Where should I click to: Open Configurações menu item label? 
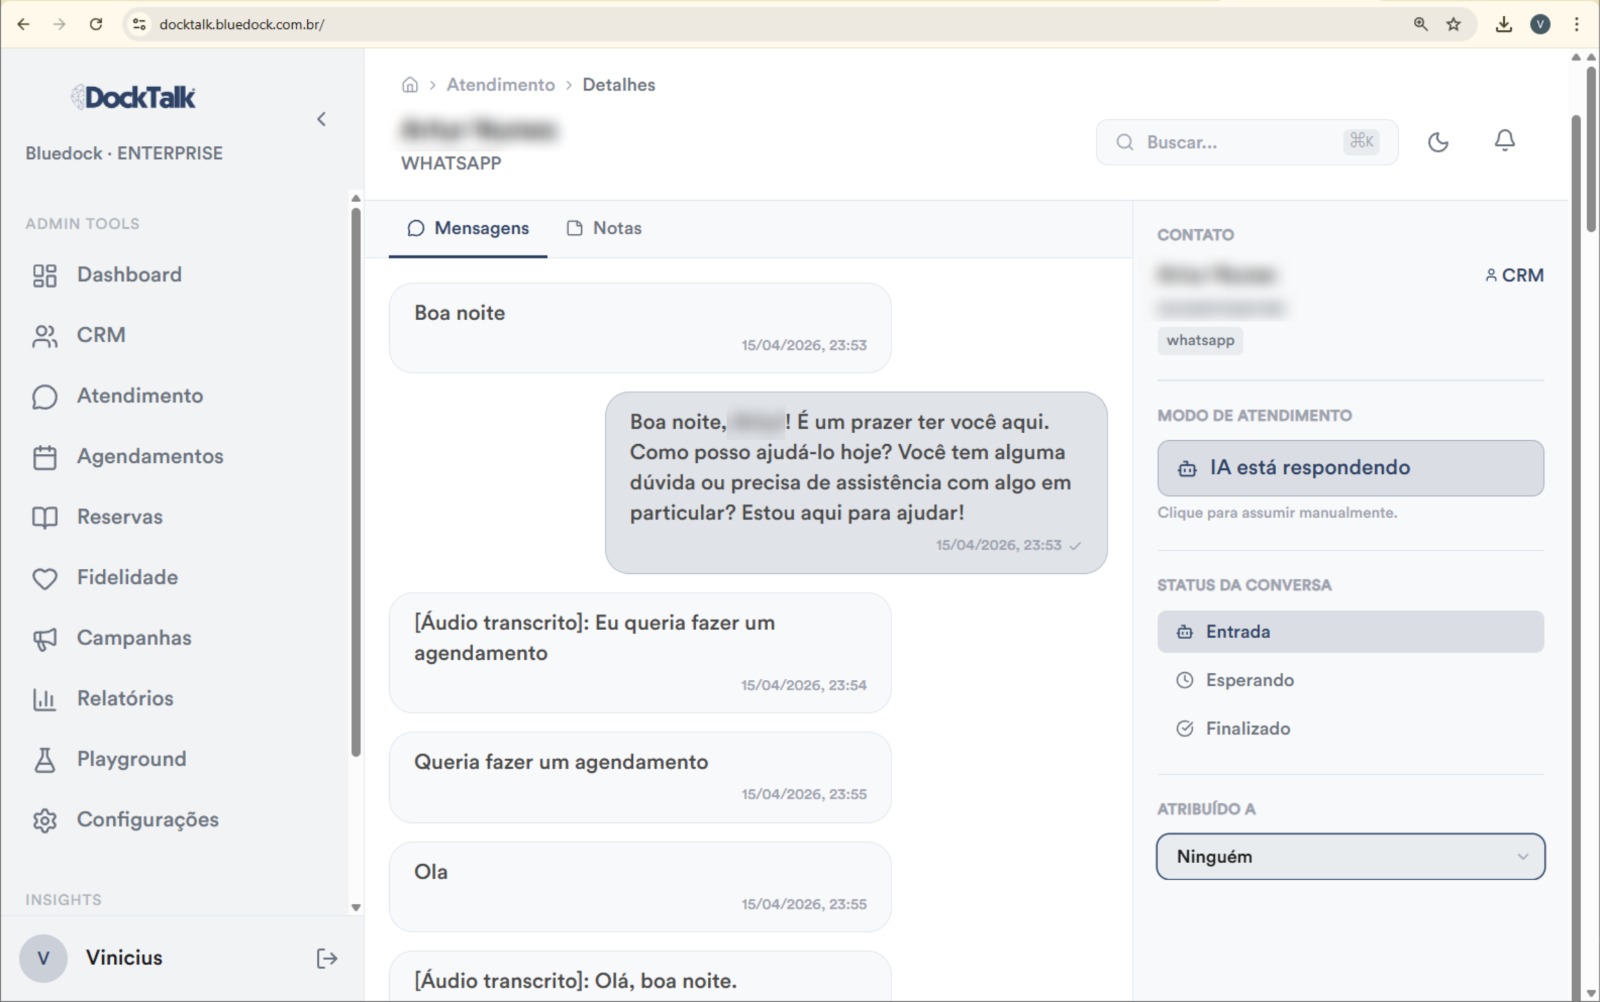[x=148, y=820]
